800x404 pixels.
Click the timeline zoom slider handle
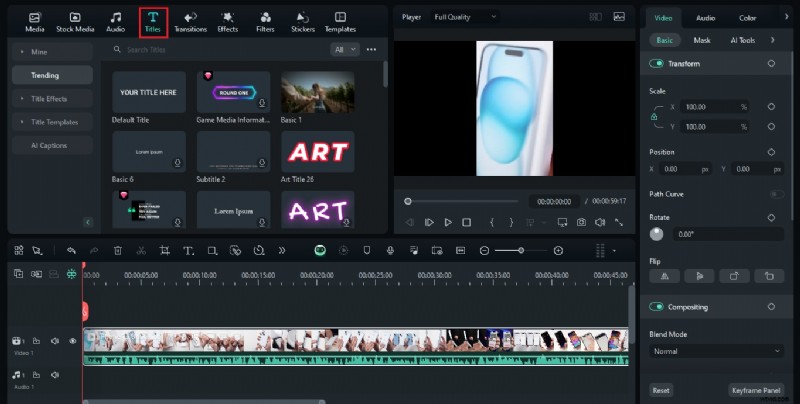pyautogui.click(x=521, y=250)
